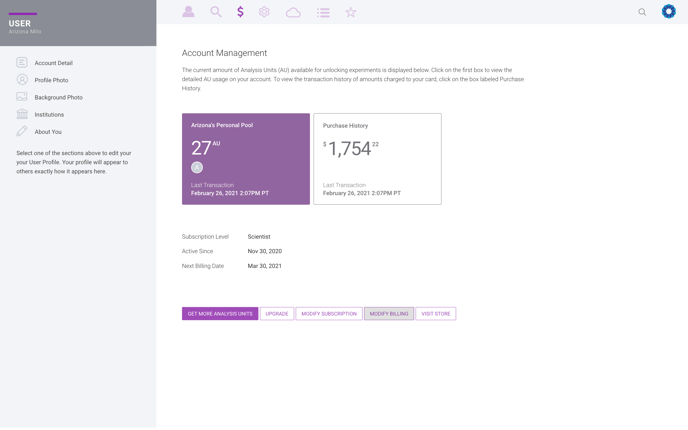Click the $1,754 purchase amount

[x=351, y=148]
